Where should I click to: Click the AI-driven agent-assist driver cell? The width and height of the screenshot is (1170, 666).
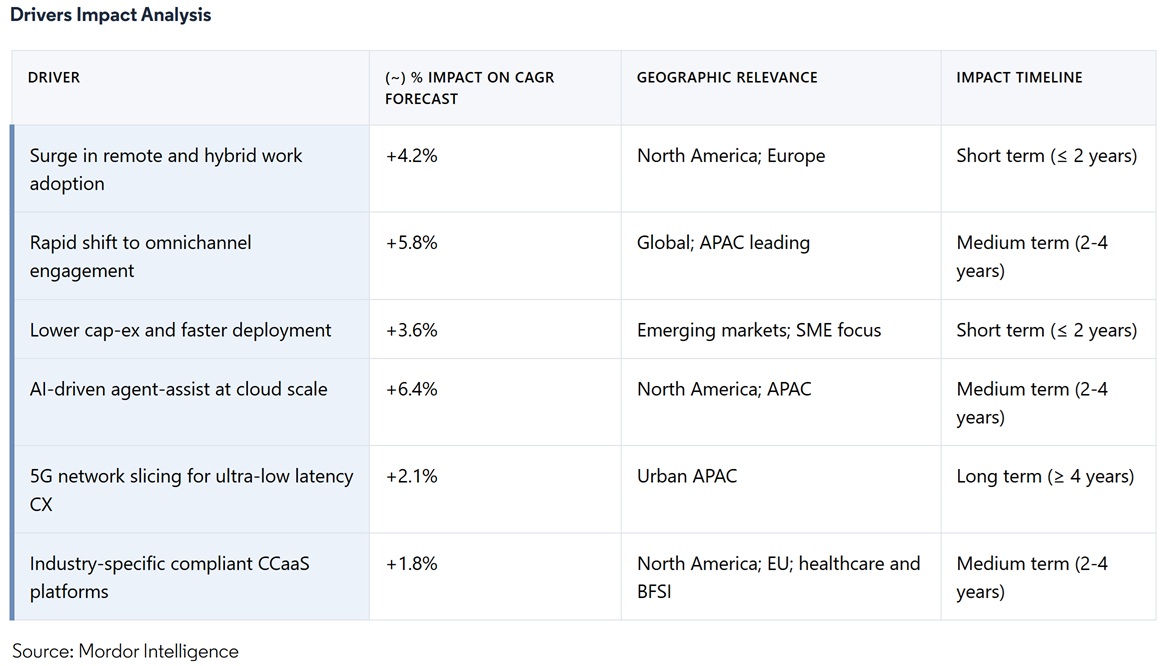coord(178,389)
